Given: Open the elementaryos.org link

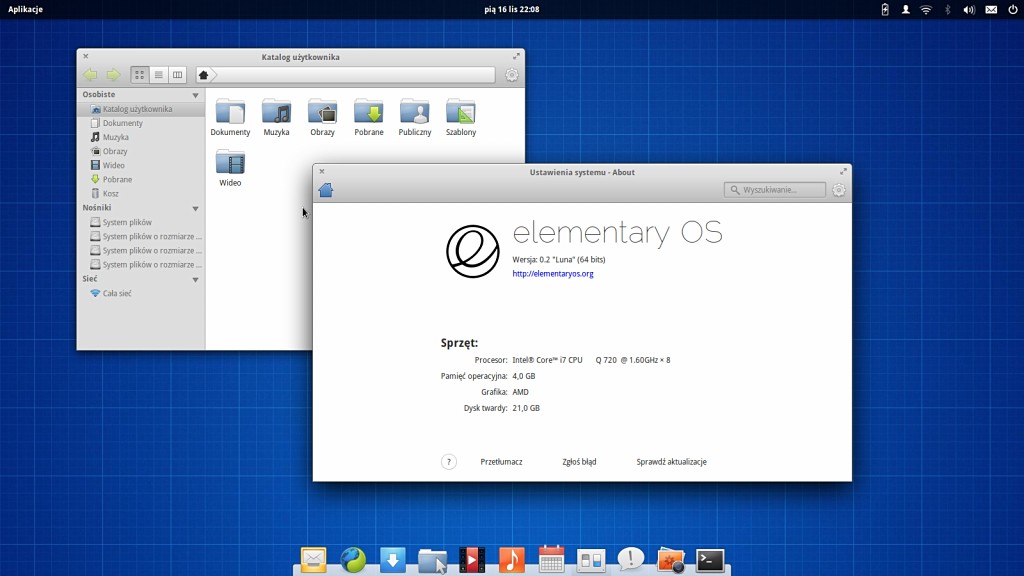Looking at the screenshot, I should [x=552, y=274].
